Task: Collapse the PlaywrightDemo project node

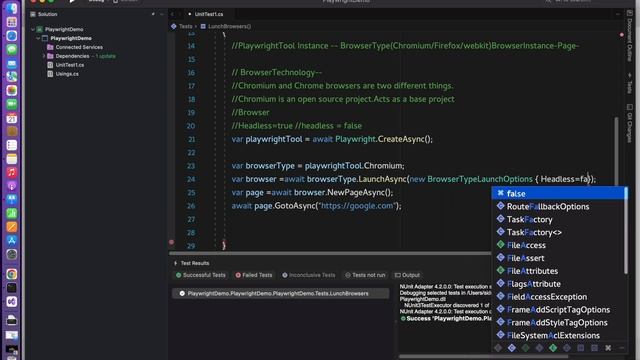Action: pyautogui.click(x=38, y=38)
